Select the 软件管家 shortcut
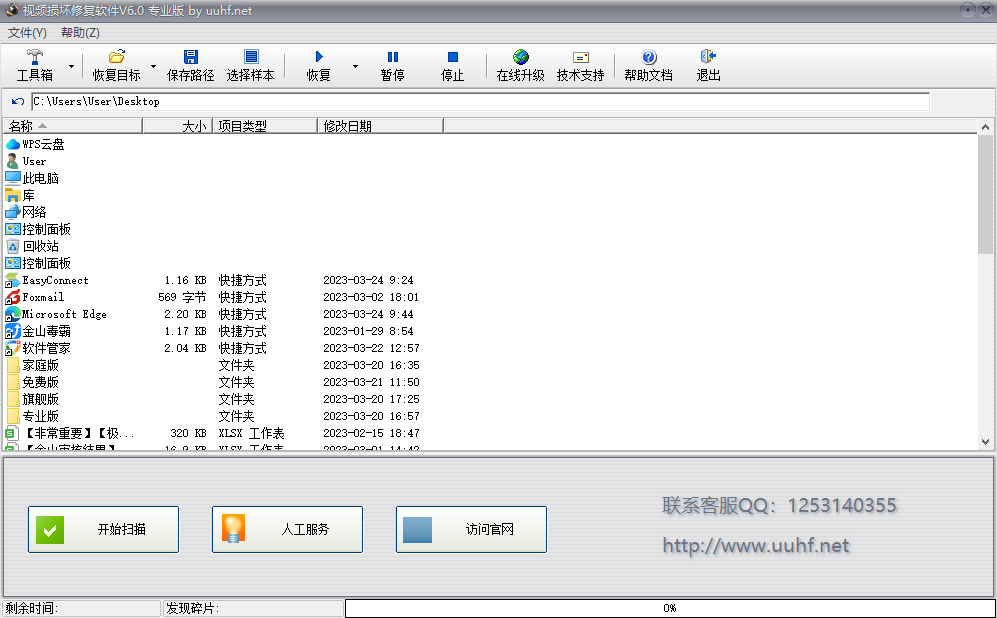Viewport: 997px width, 618px height. click(38, 348)
